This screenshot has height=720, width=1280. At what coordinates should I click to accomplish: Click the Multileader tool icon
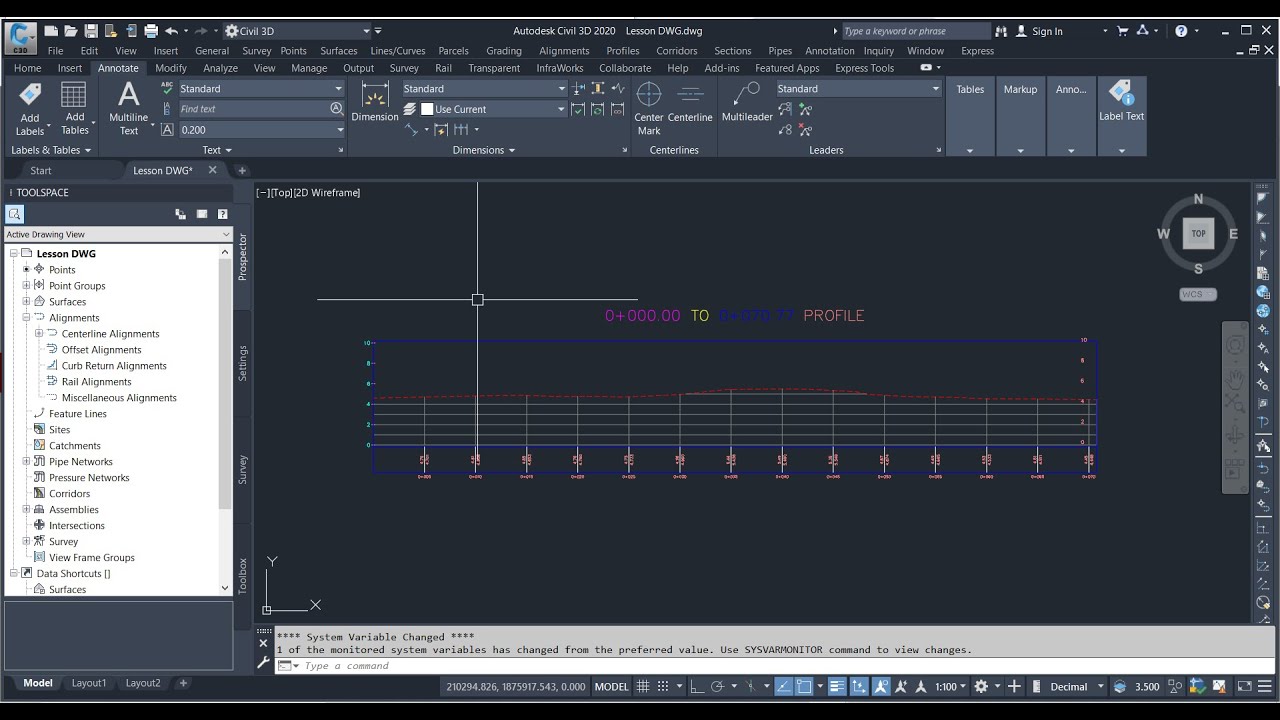point(747,96)
